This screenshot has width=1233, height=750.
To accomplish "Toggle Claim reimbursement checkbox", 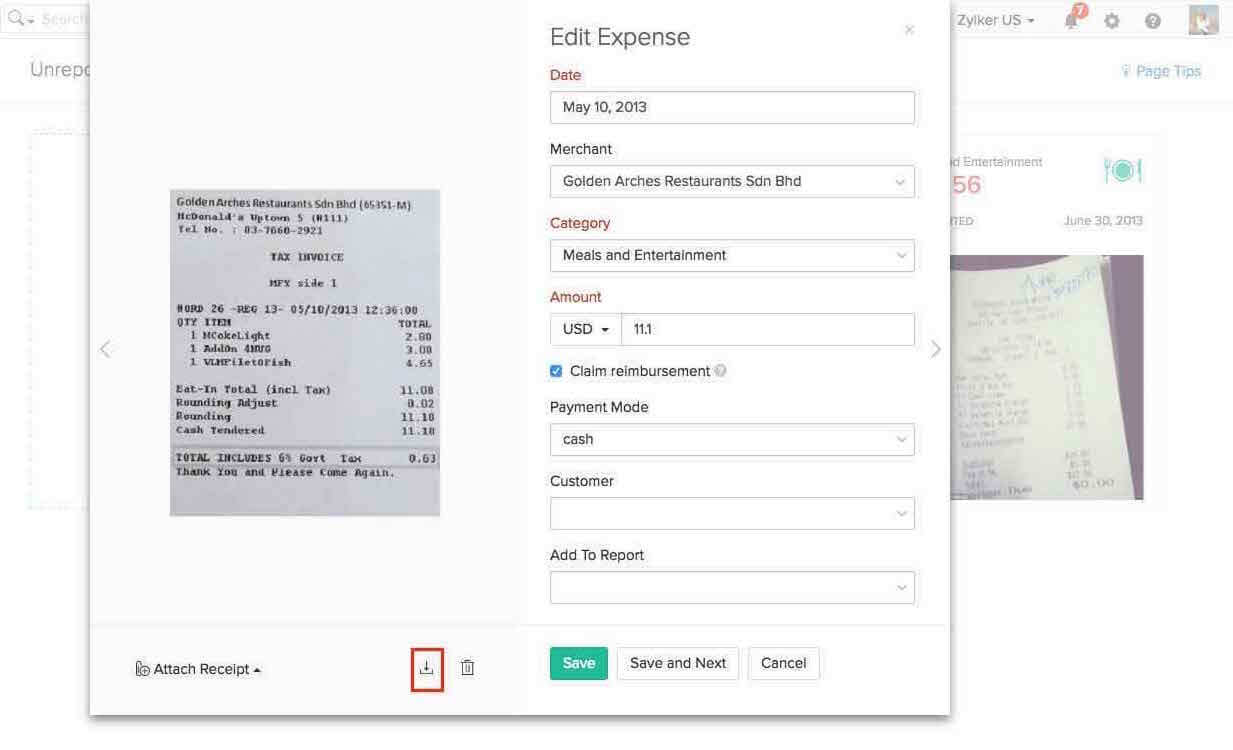I will pos(556,371).
